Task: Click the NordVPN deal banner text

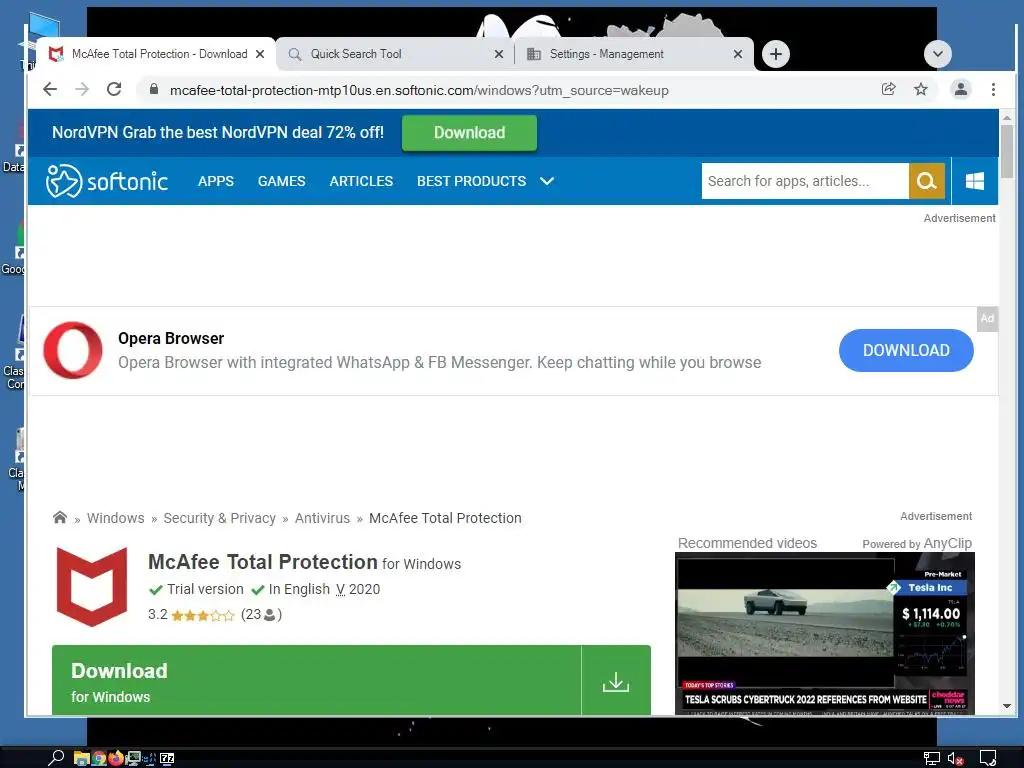Action: pos(218,133)
